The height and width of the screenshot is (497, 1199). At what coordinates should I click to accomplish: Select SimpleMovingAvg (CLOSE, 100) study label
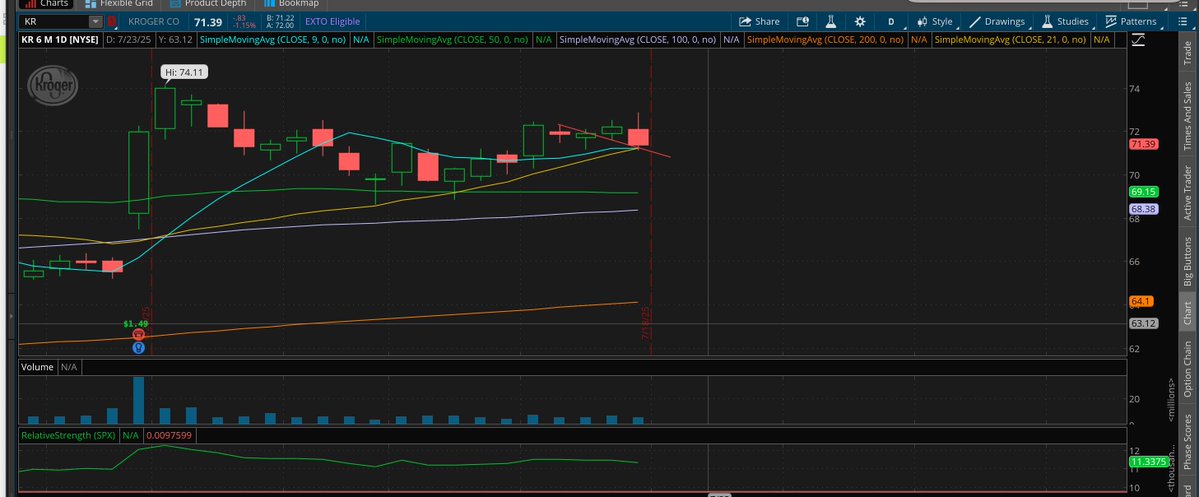637,39
